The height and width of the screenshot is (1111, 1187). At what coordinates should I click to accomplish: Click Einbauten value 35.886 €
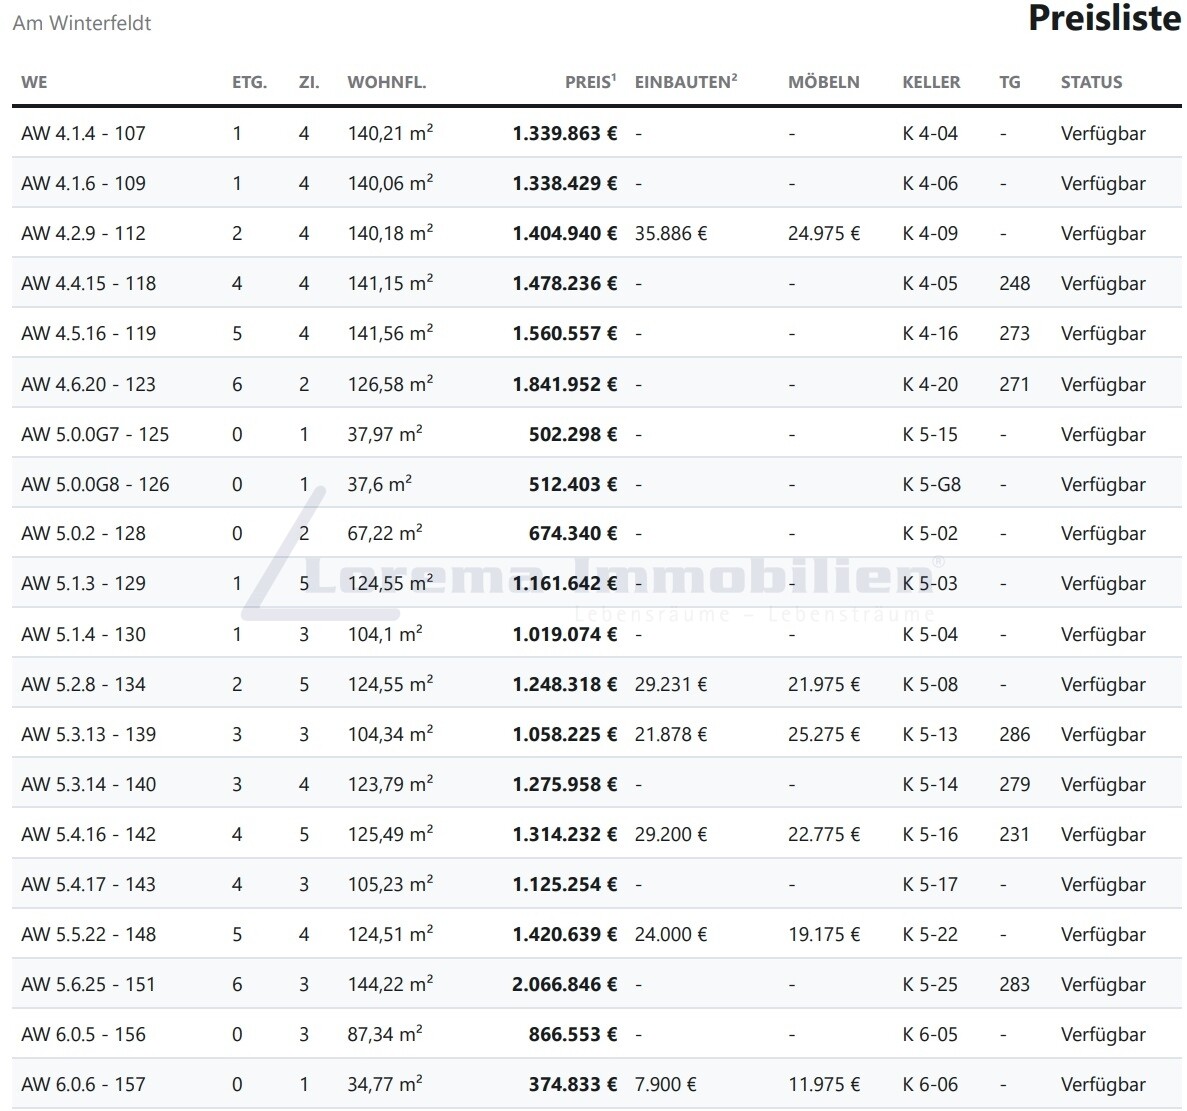(671, 233)
